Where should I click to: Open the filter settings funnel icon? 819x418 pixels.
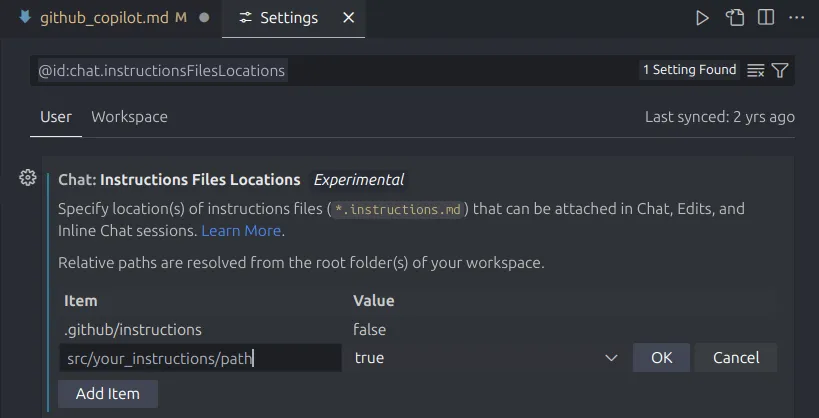point(780,70)
